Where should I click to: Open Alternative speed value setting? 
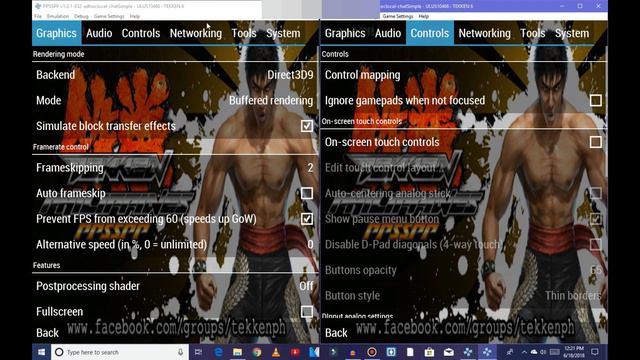(175, 244)
